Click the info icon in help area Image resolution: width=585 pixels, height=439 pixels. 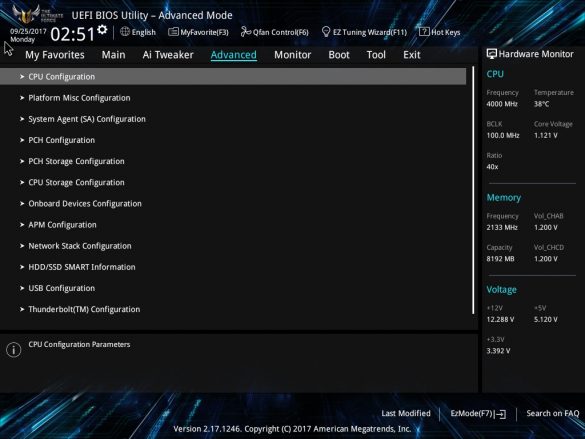pos(14,349)
